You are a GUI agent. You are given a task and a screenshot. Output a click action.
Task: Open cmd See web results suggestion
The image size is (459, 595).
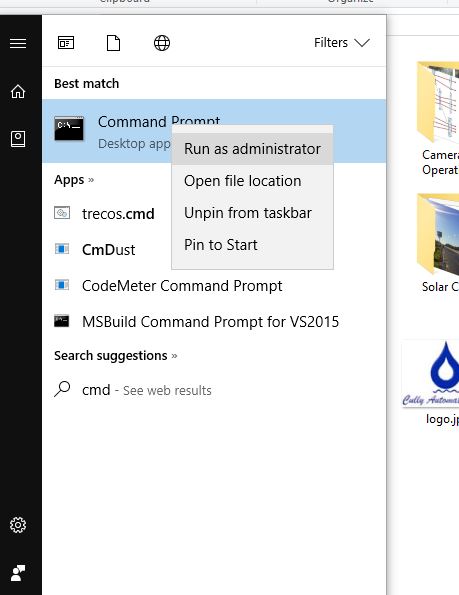(x=214, y=390)
